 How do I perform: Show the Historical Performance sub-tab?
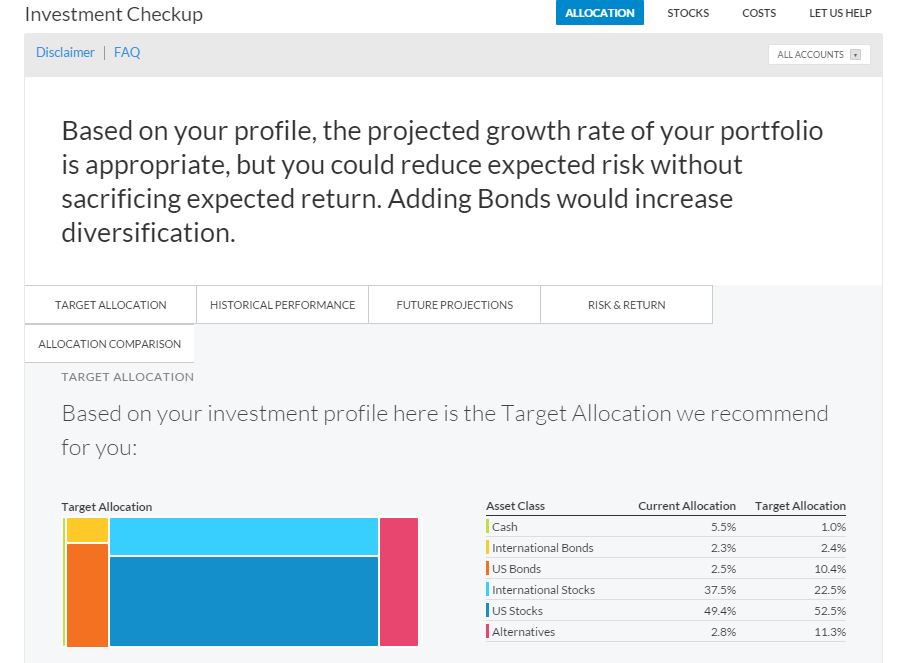(x=282, y=305)
